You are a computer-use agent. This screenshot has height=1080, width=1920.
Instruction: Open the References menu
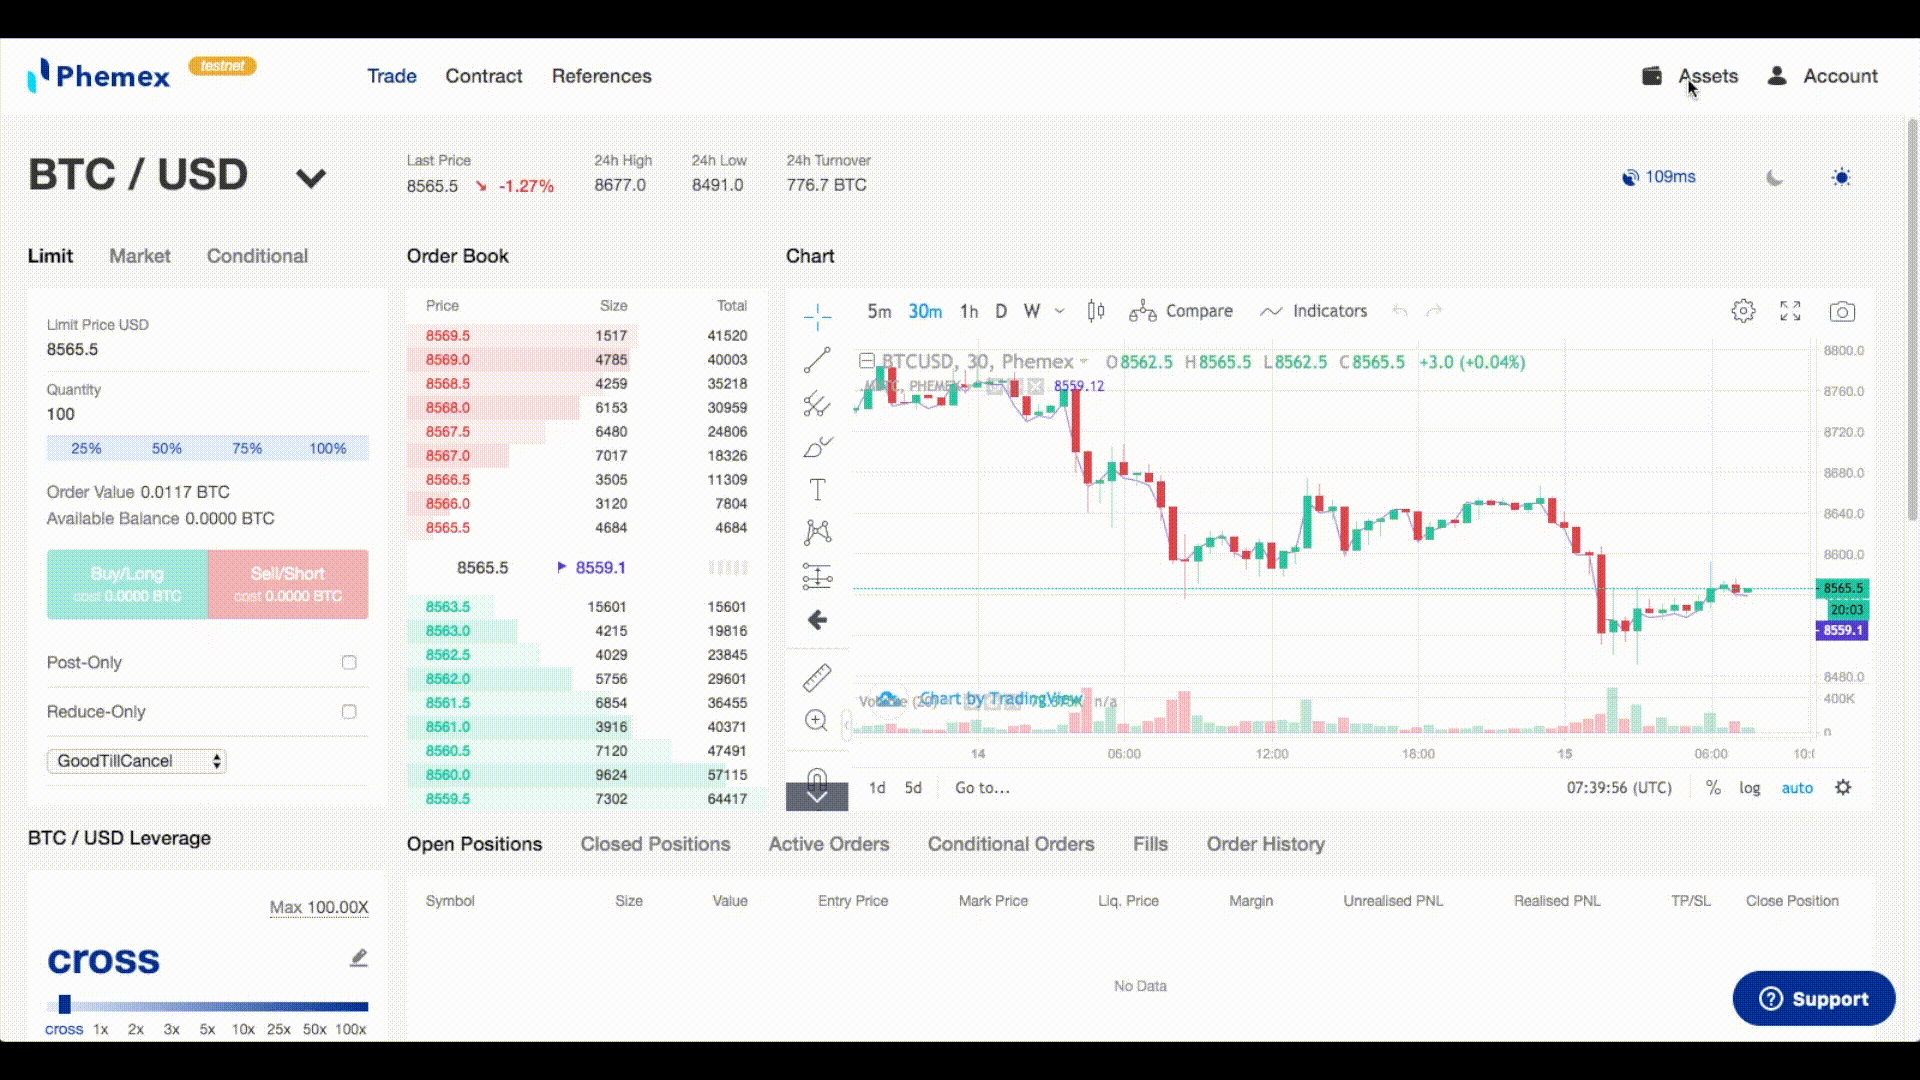602,76
